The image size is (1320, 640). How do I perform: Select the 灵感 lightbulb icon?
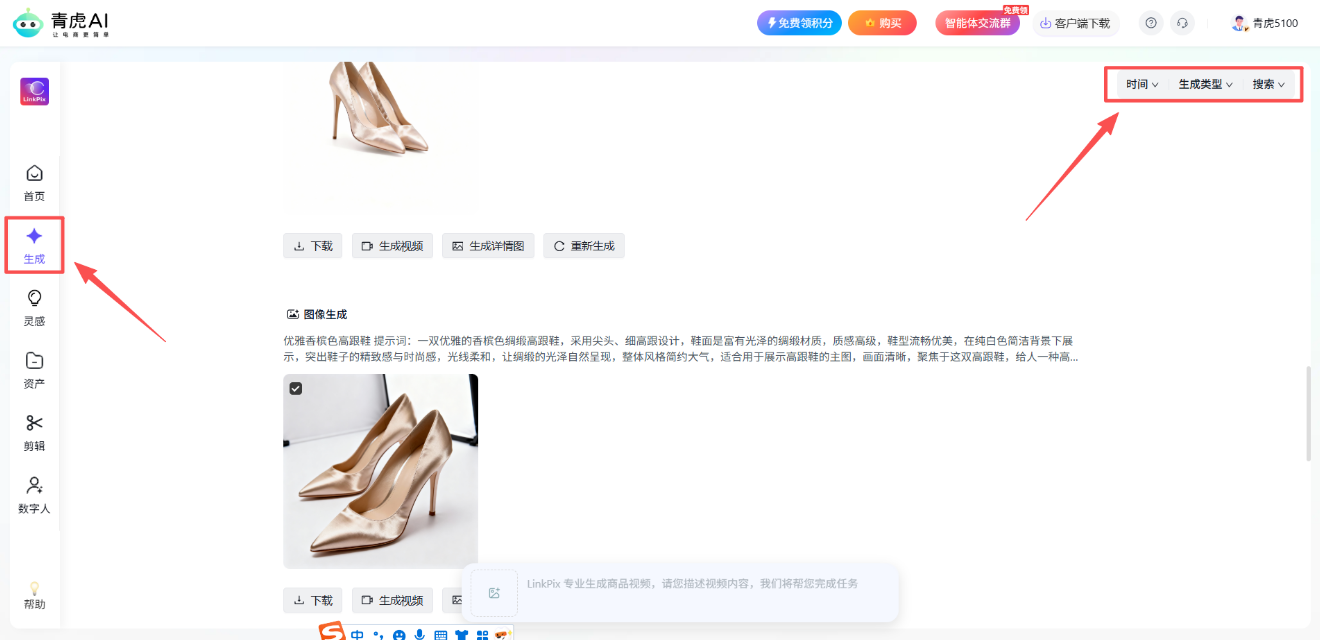tap(34, 307)
